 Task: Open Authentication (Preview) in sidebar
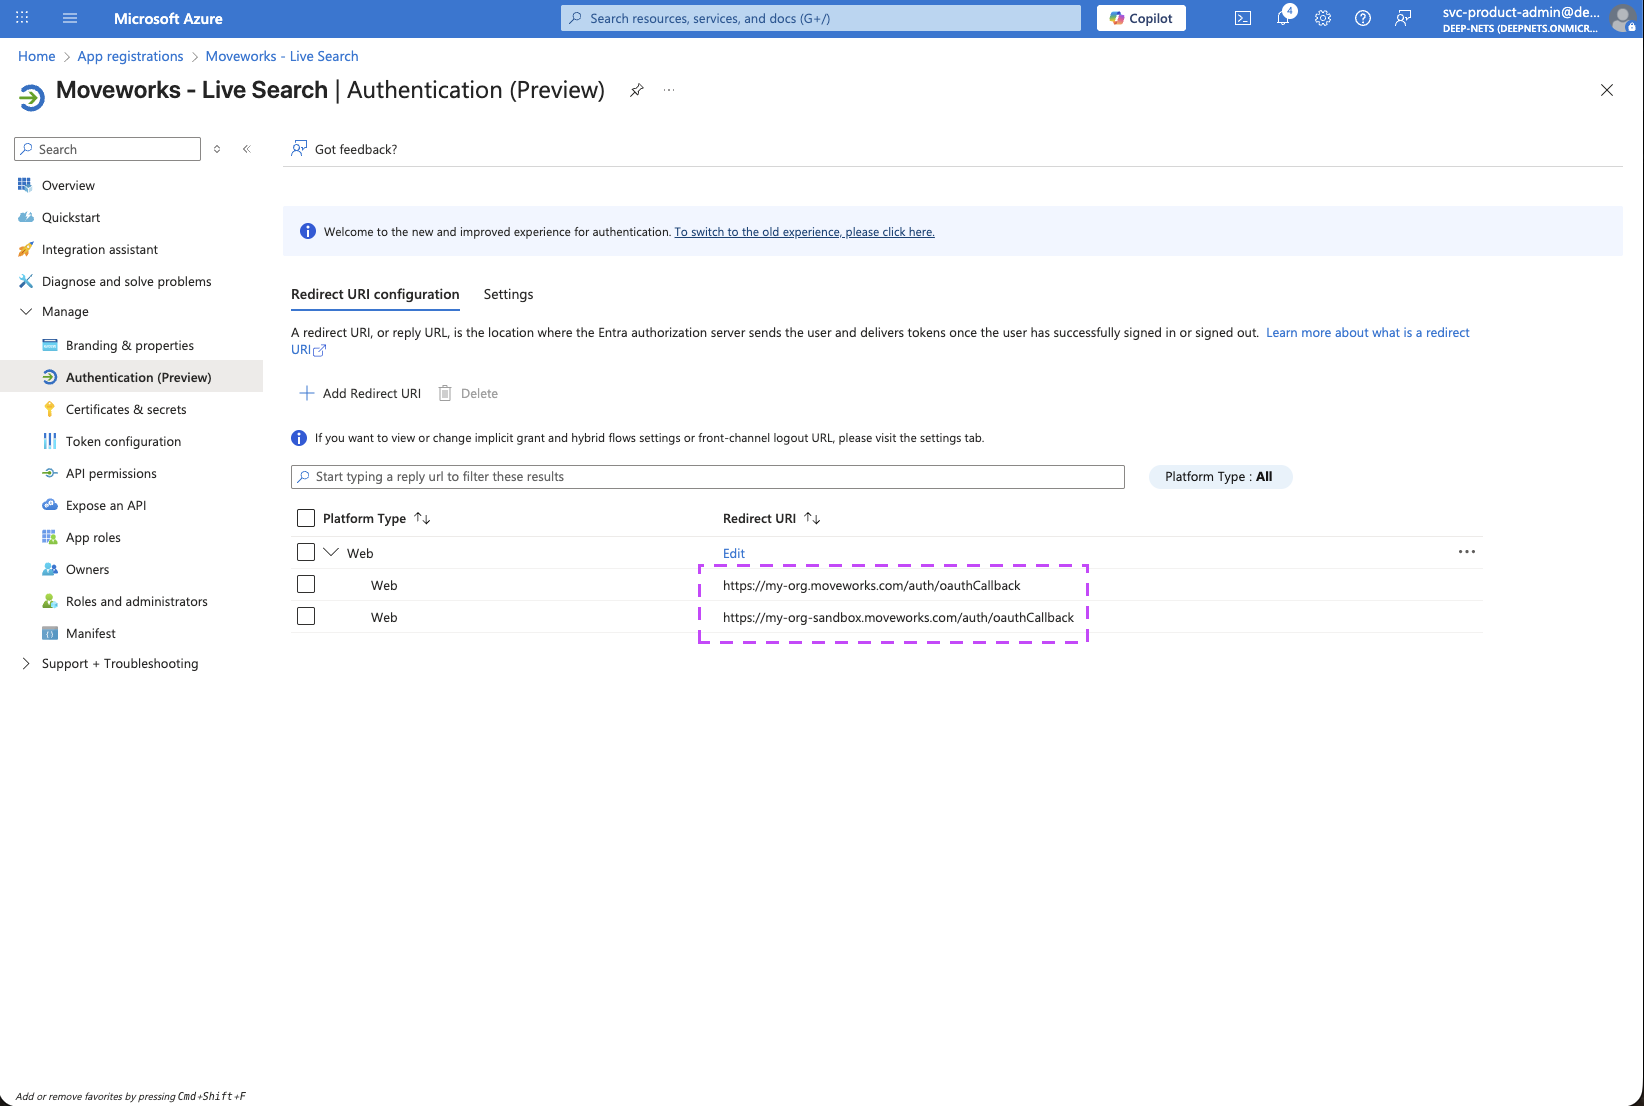pos(131,377)
